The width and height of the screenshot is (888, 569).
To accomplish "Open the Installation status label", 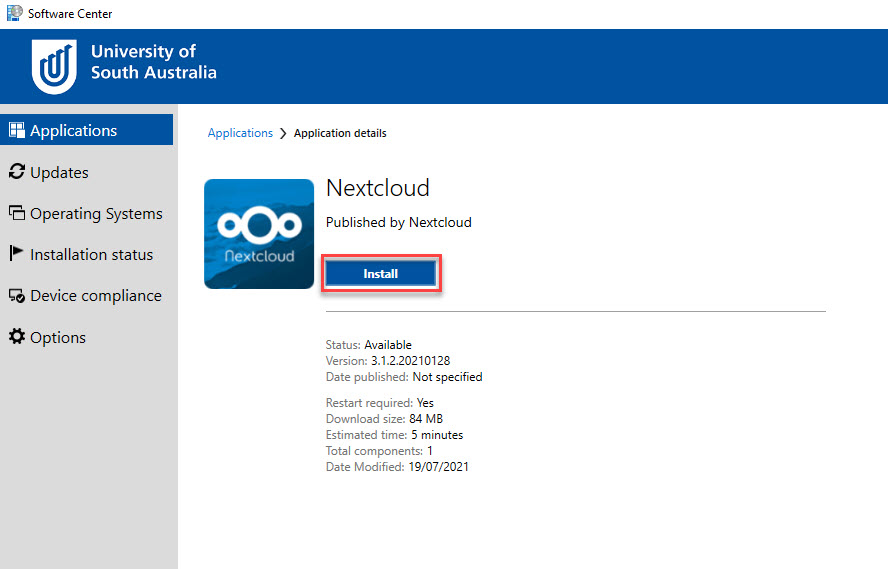I will click(x=91, y=254).
